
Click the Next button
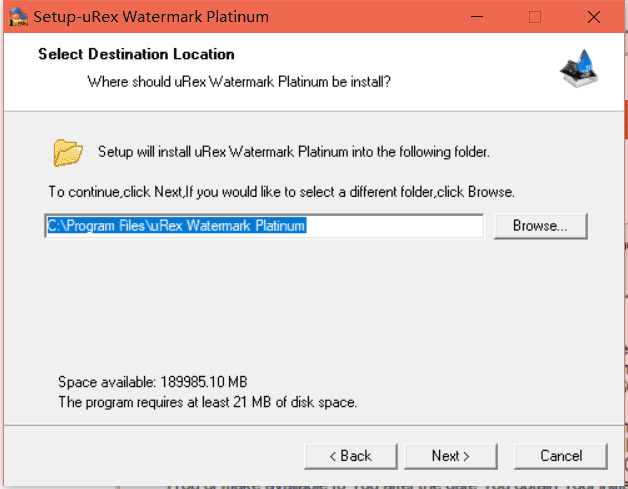click(451, 456)
